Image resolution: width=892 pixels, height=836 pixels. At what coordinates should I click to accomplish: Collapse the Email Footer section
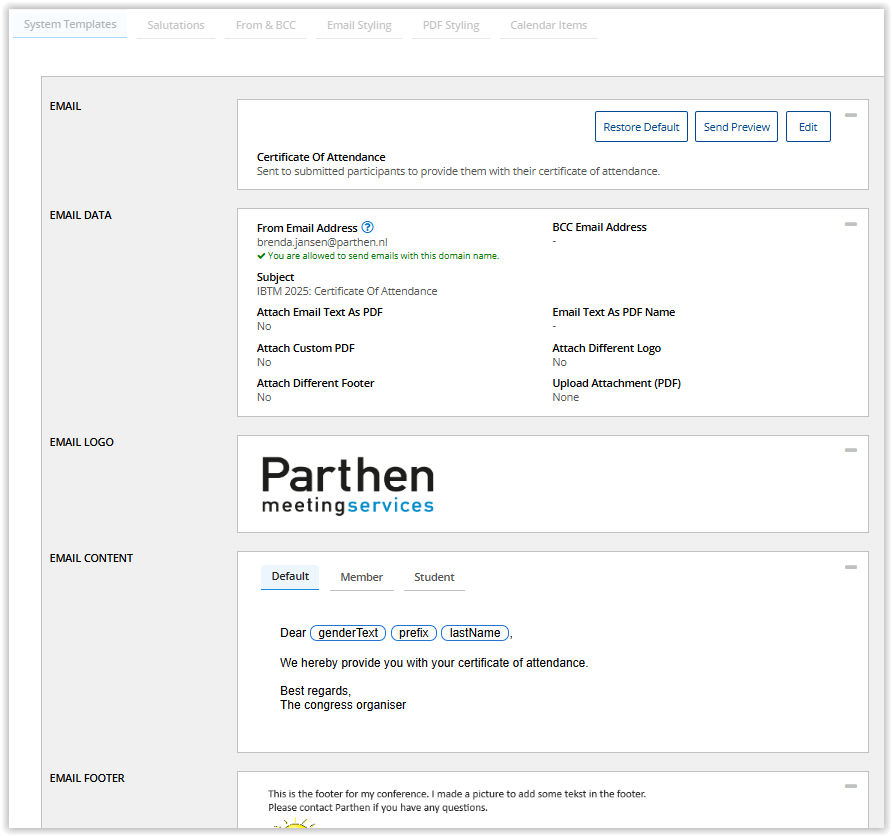point(850,787)
